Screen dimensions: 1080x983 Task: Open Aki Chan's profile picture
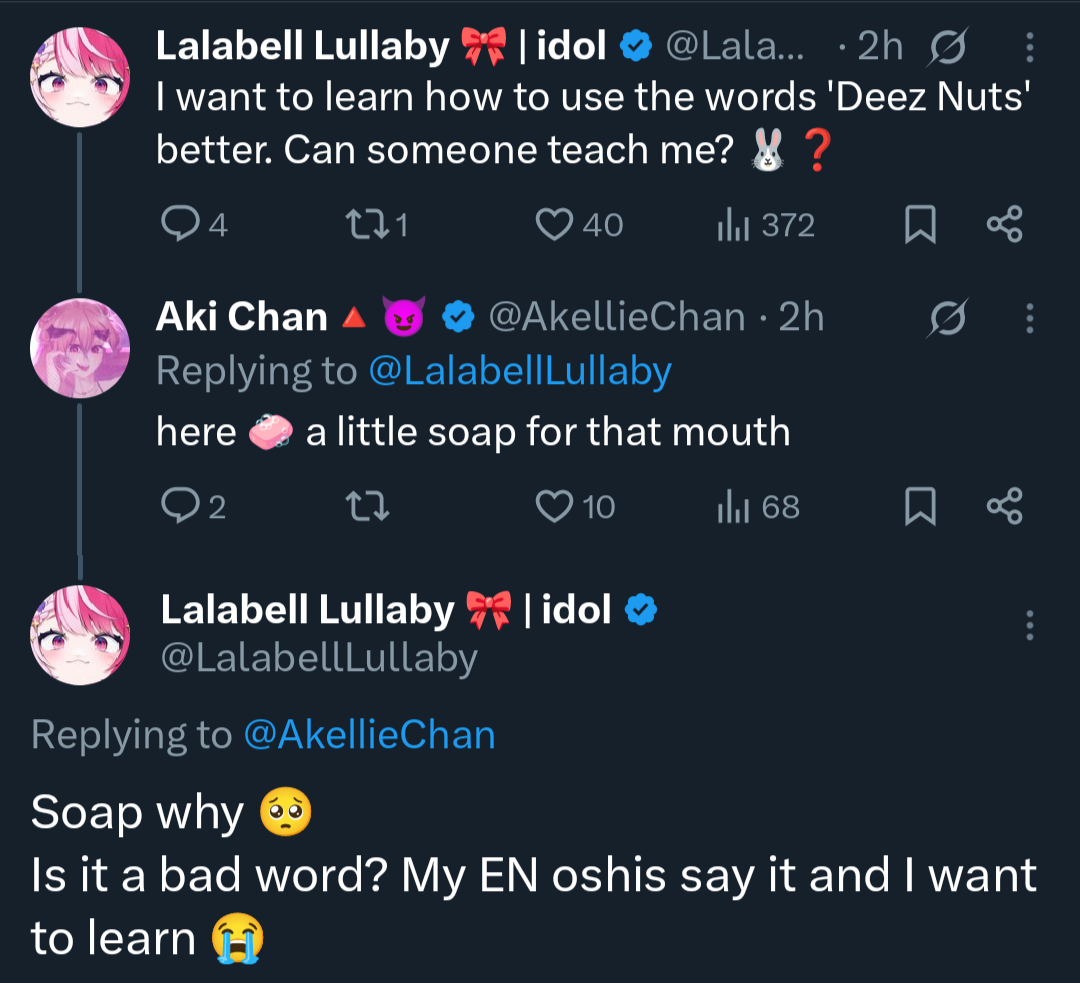coord(80,347)
